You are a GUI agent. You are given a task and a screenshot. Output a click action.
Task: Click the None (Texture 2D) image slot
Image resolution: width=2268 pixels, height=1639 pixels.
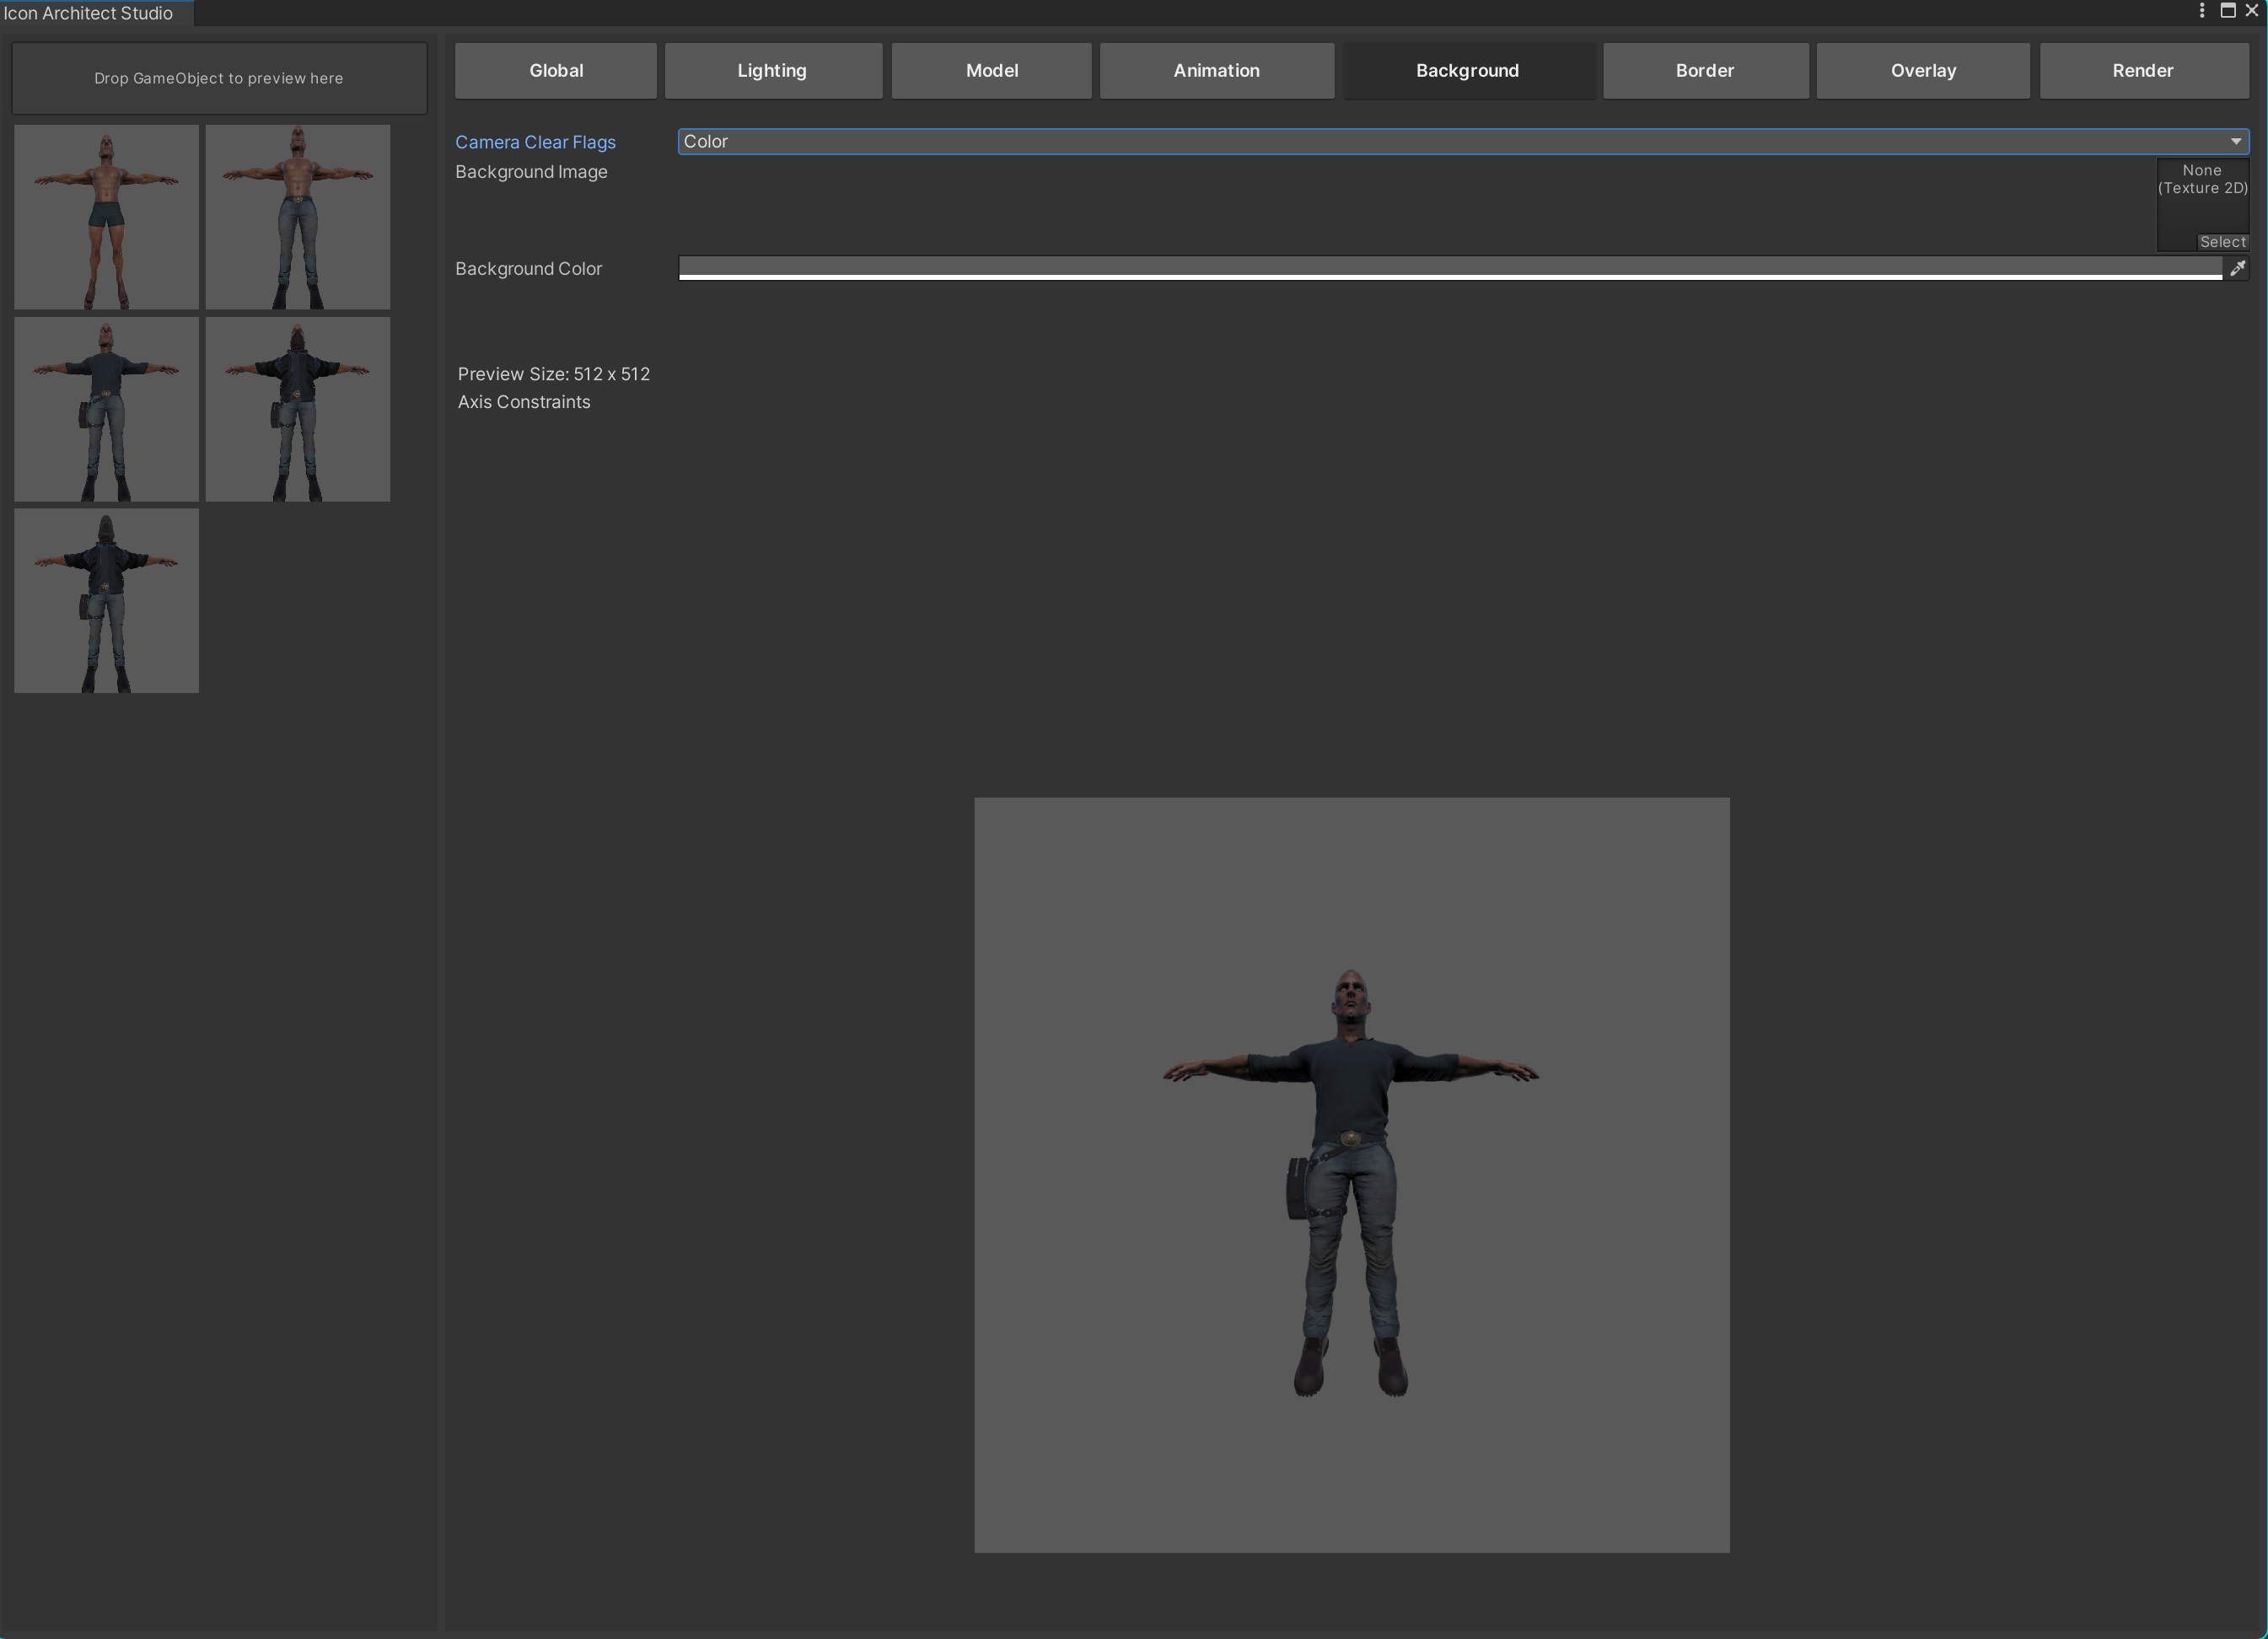coord(2201,200)
